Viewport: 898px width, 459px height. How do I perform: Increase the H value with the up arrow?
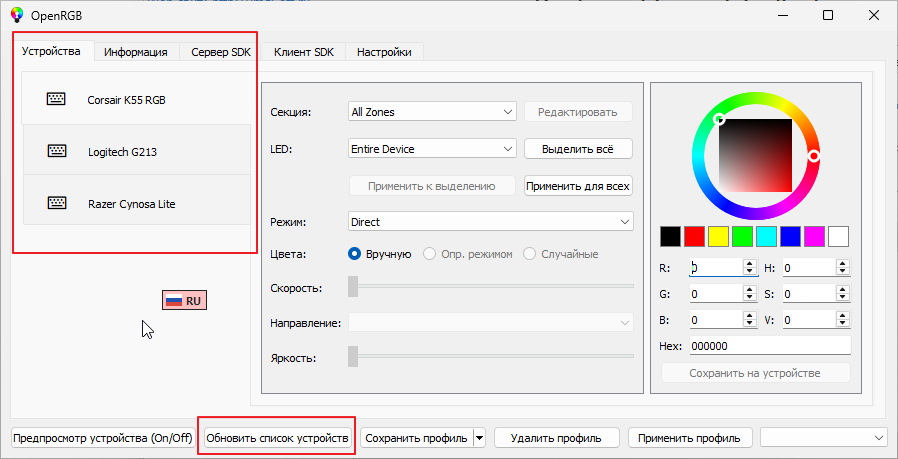(x=842, y=264)
